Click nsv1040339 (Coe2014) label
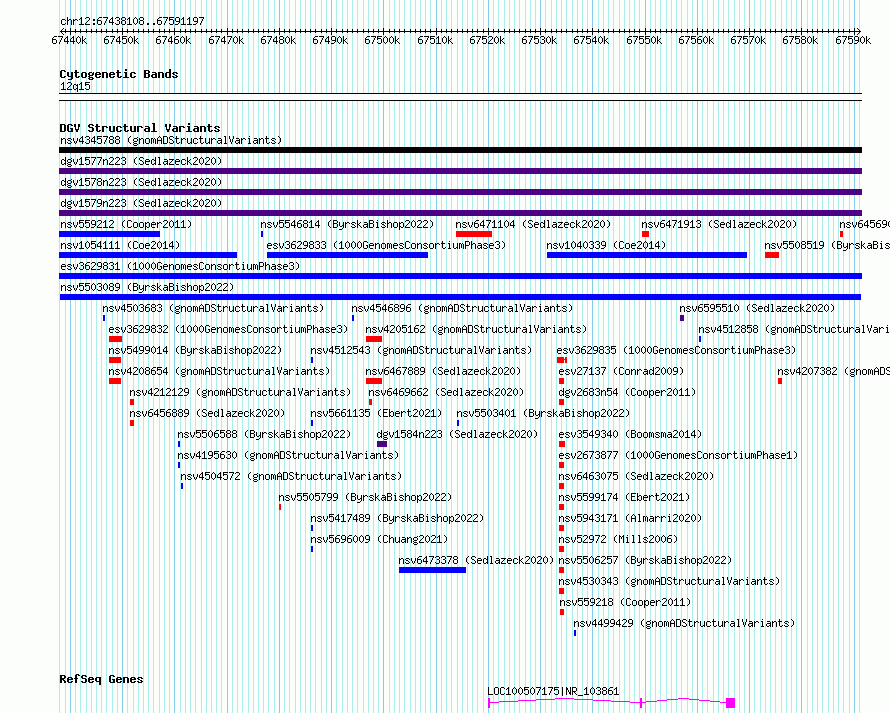Image resolution: width=890 pixels, height=713 pixels. [x=606, y=245]
